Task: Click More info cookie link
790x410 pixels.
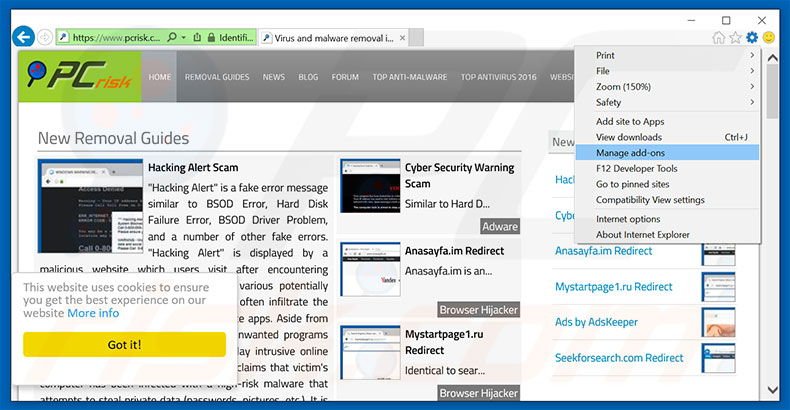Action: coord(93,313)
